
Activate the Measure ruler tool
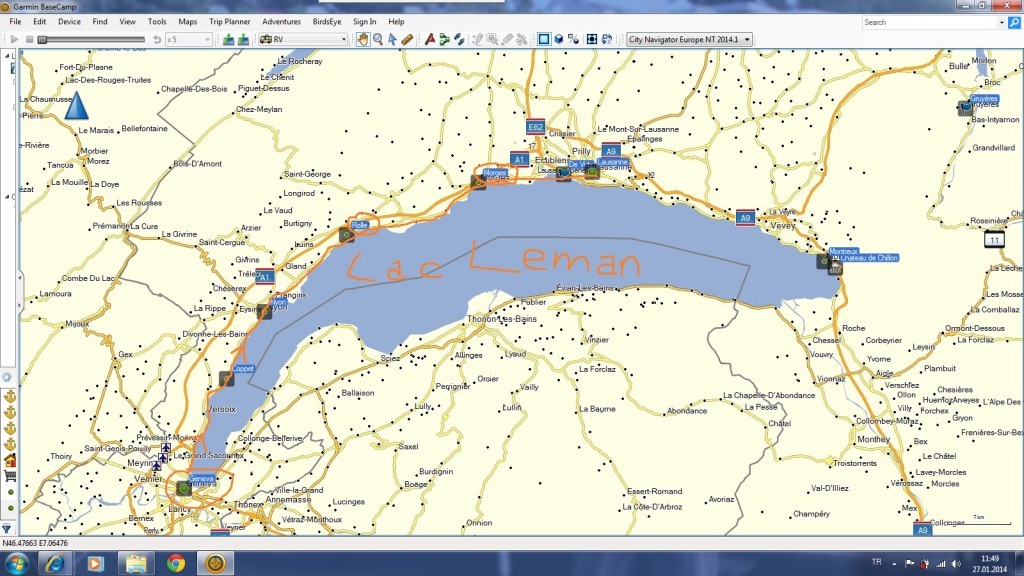click(x=407, y=39)
